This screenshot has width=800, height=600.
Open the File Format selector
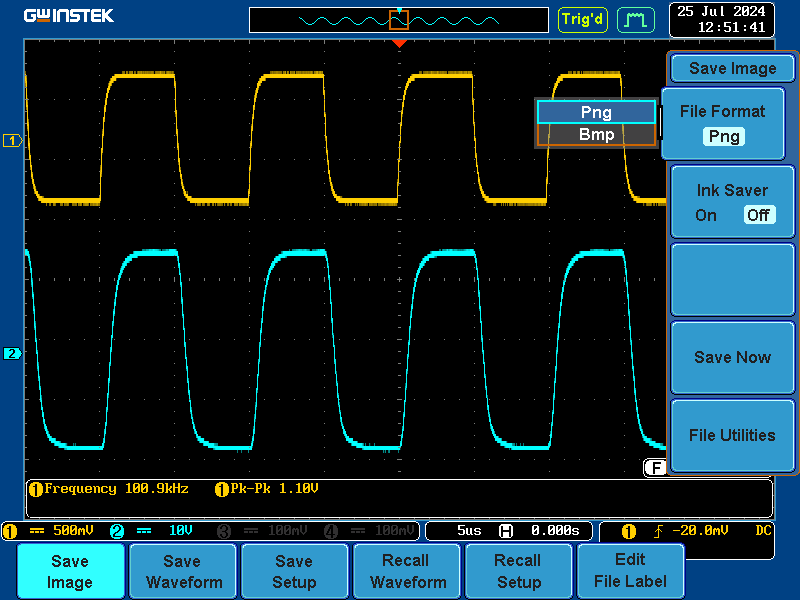(722, 124)
